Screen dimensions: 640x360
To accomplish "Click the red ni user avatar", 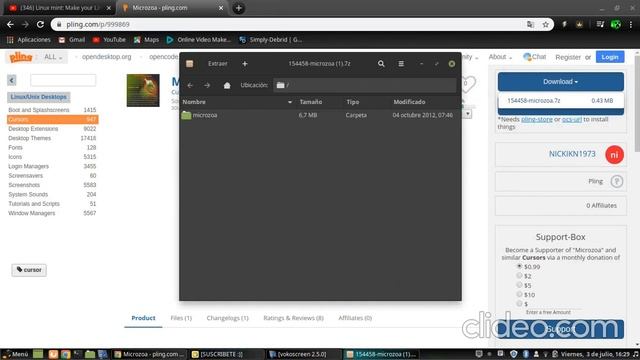I will point(614,155).
